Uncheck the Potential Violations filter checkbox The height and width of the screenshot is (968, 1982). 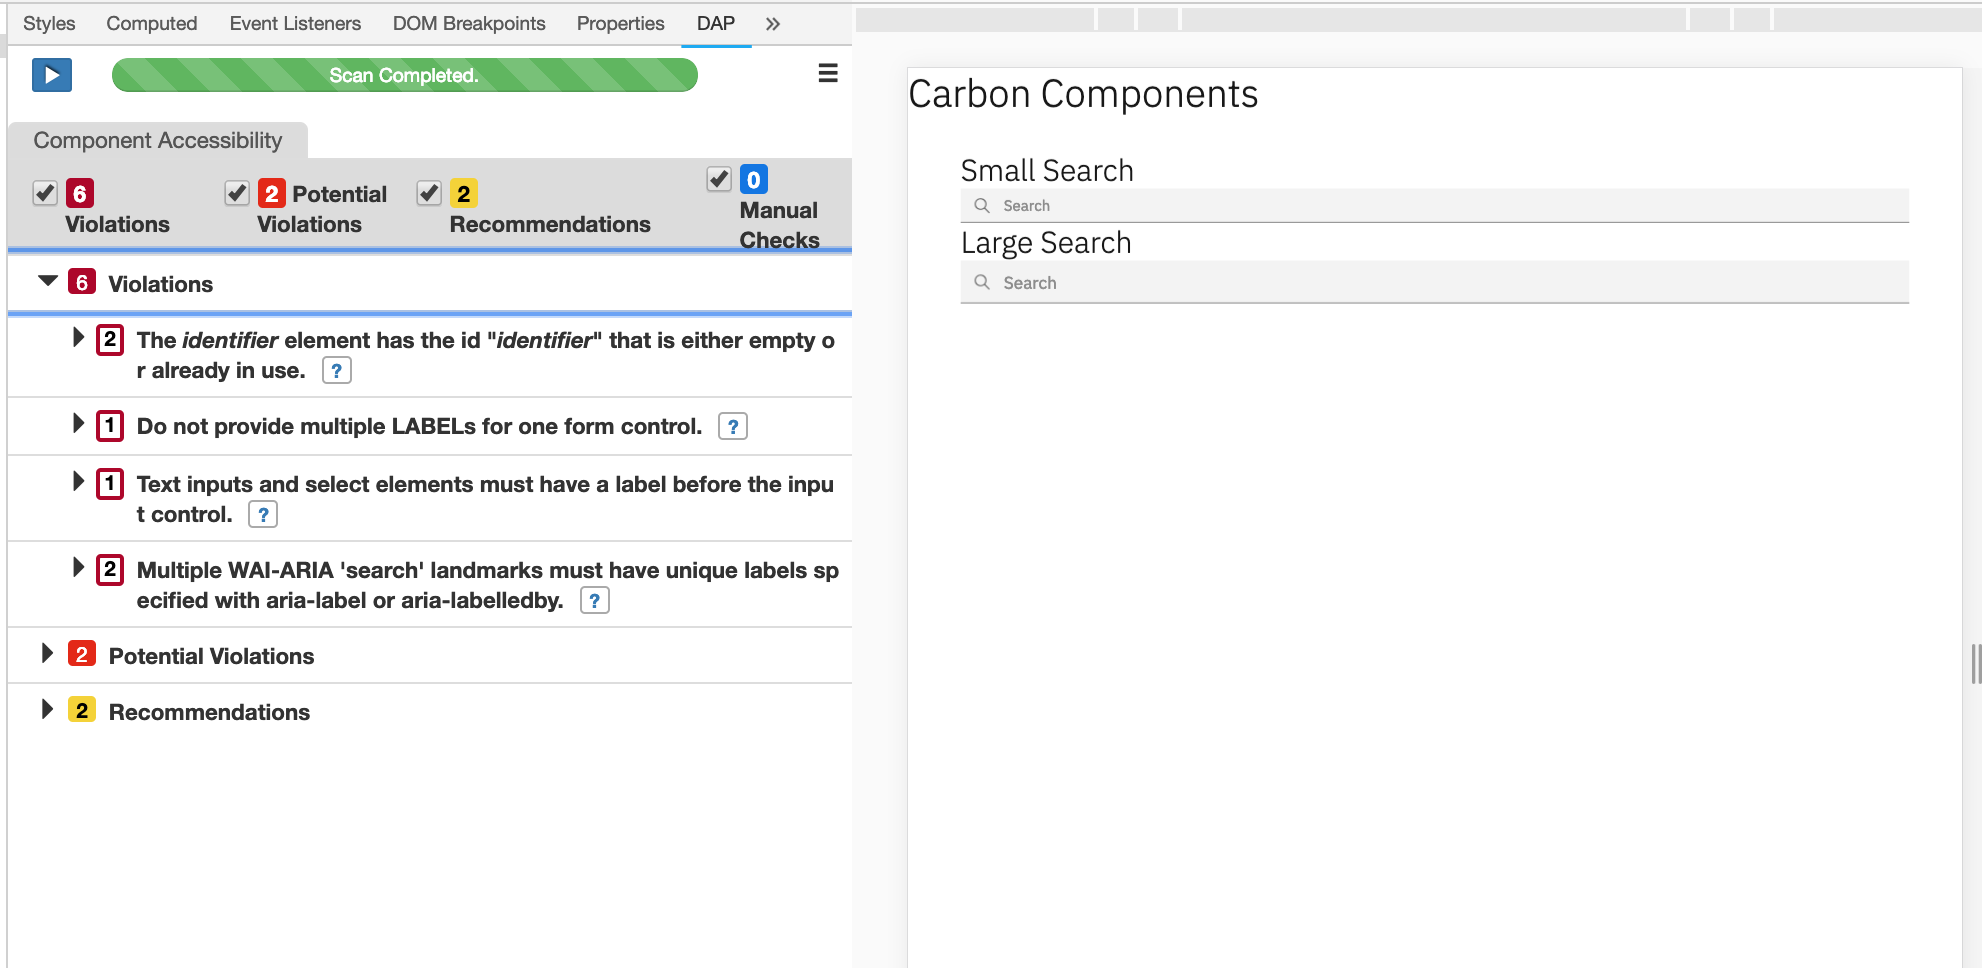point(237,192)
